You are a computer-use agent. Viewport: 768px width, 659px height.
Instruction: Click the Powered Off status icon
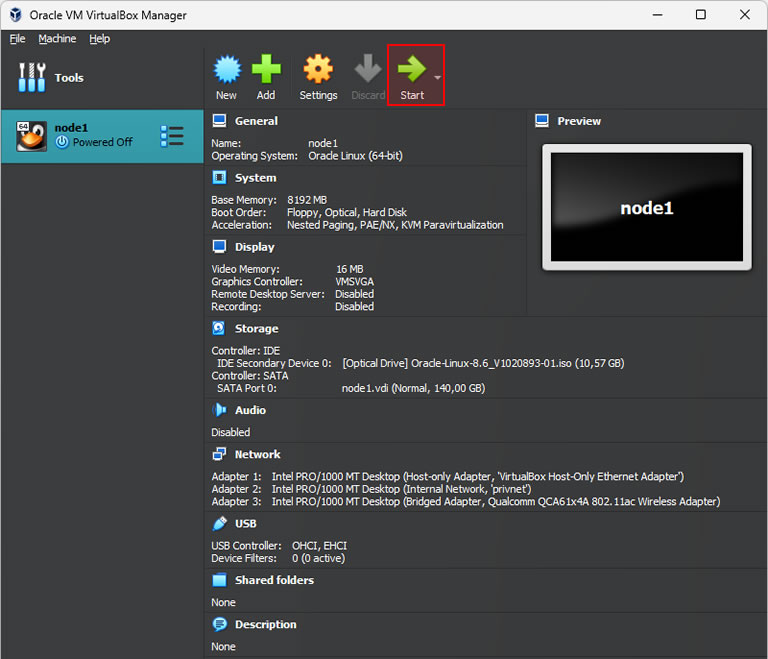pos(62,142)
